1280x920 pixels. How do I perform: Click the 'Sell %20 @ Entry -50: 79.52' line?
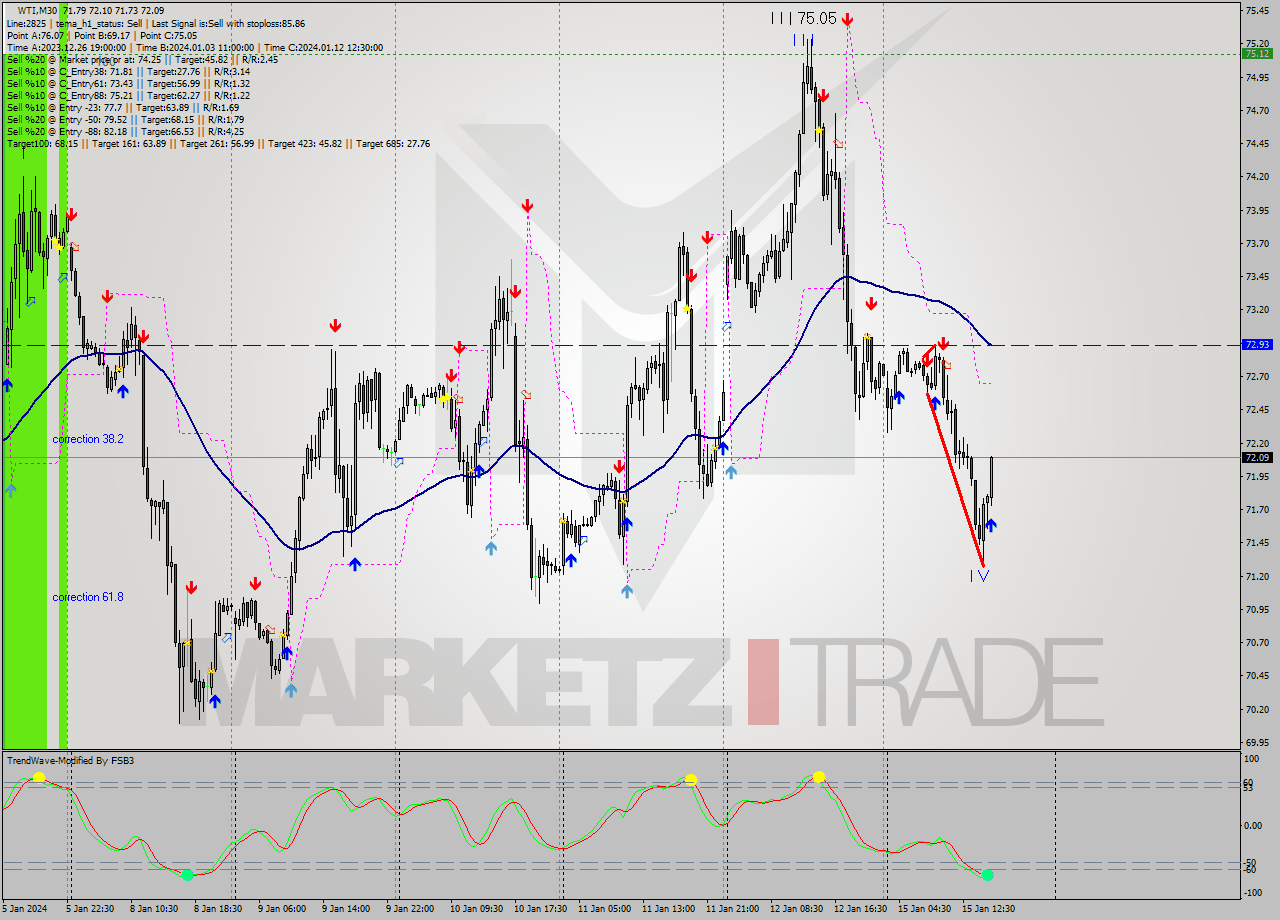tap(125, 119)
